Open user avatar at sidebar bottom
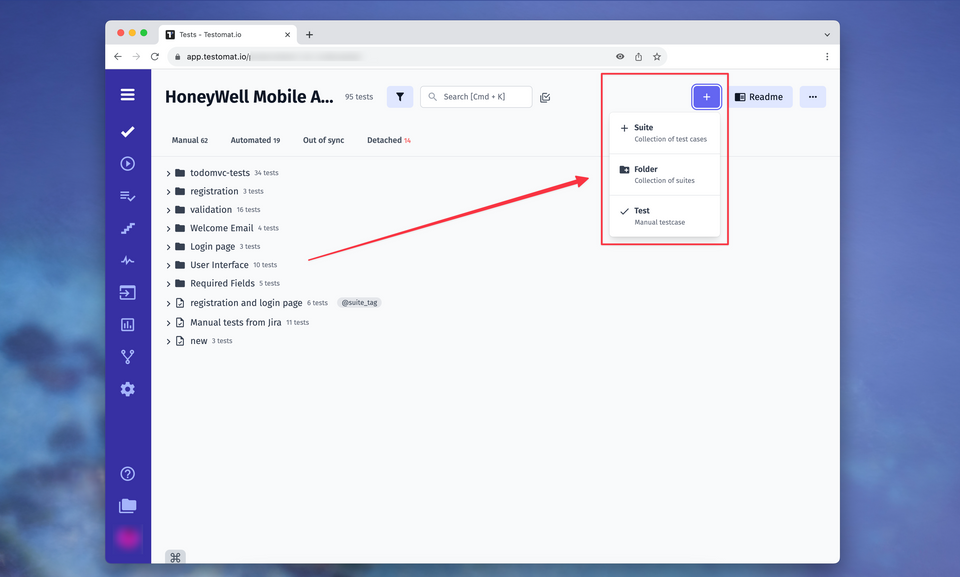The height and width of the screenshot is (577, 960). pyautogui.click(x=127, y=538)
